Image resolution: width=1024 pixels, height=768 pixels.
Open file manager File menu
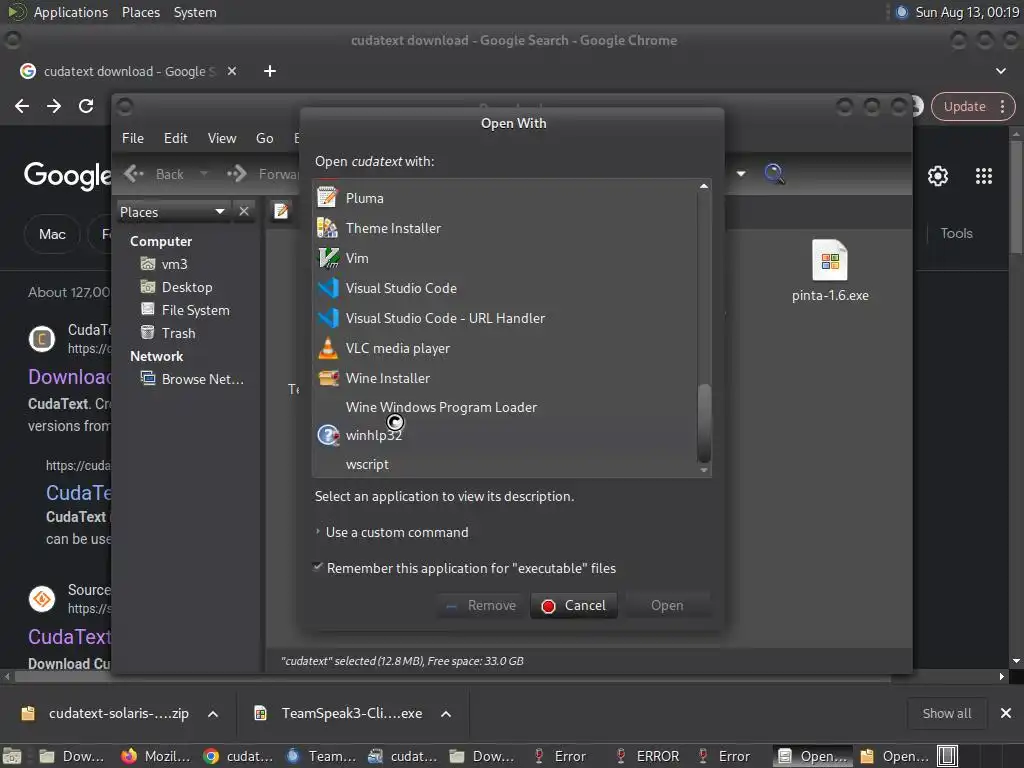tap(133, 138)
